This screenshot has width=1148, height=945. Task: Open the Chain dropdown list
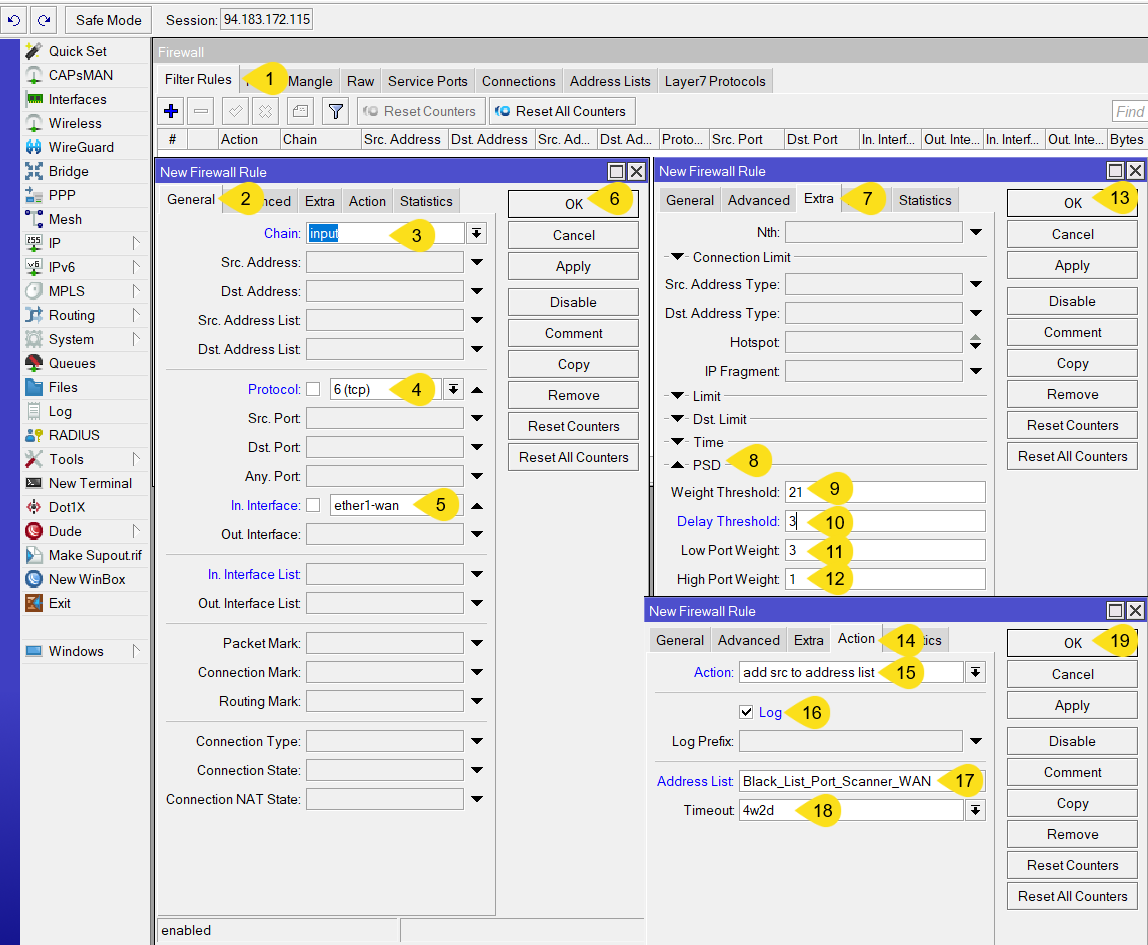pos(477,233)
